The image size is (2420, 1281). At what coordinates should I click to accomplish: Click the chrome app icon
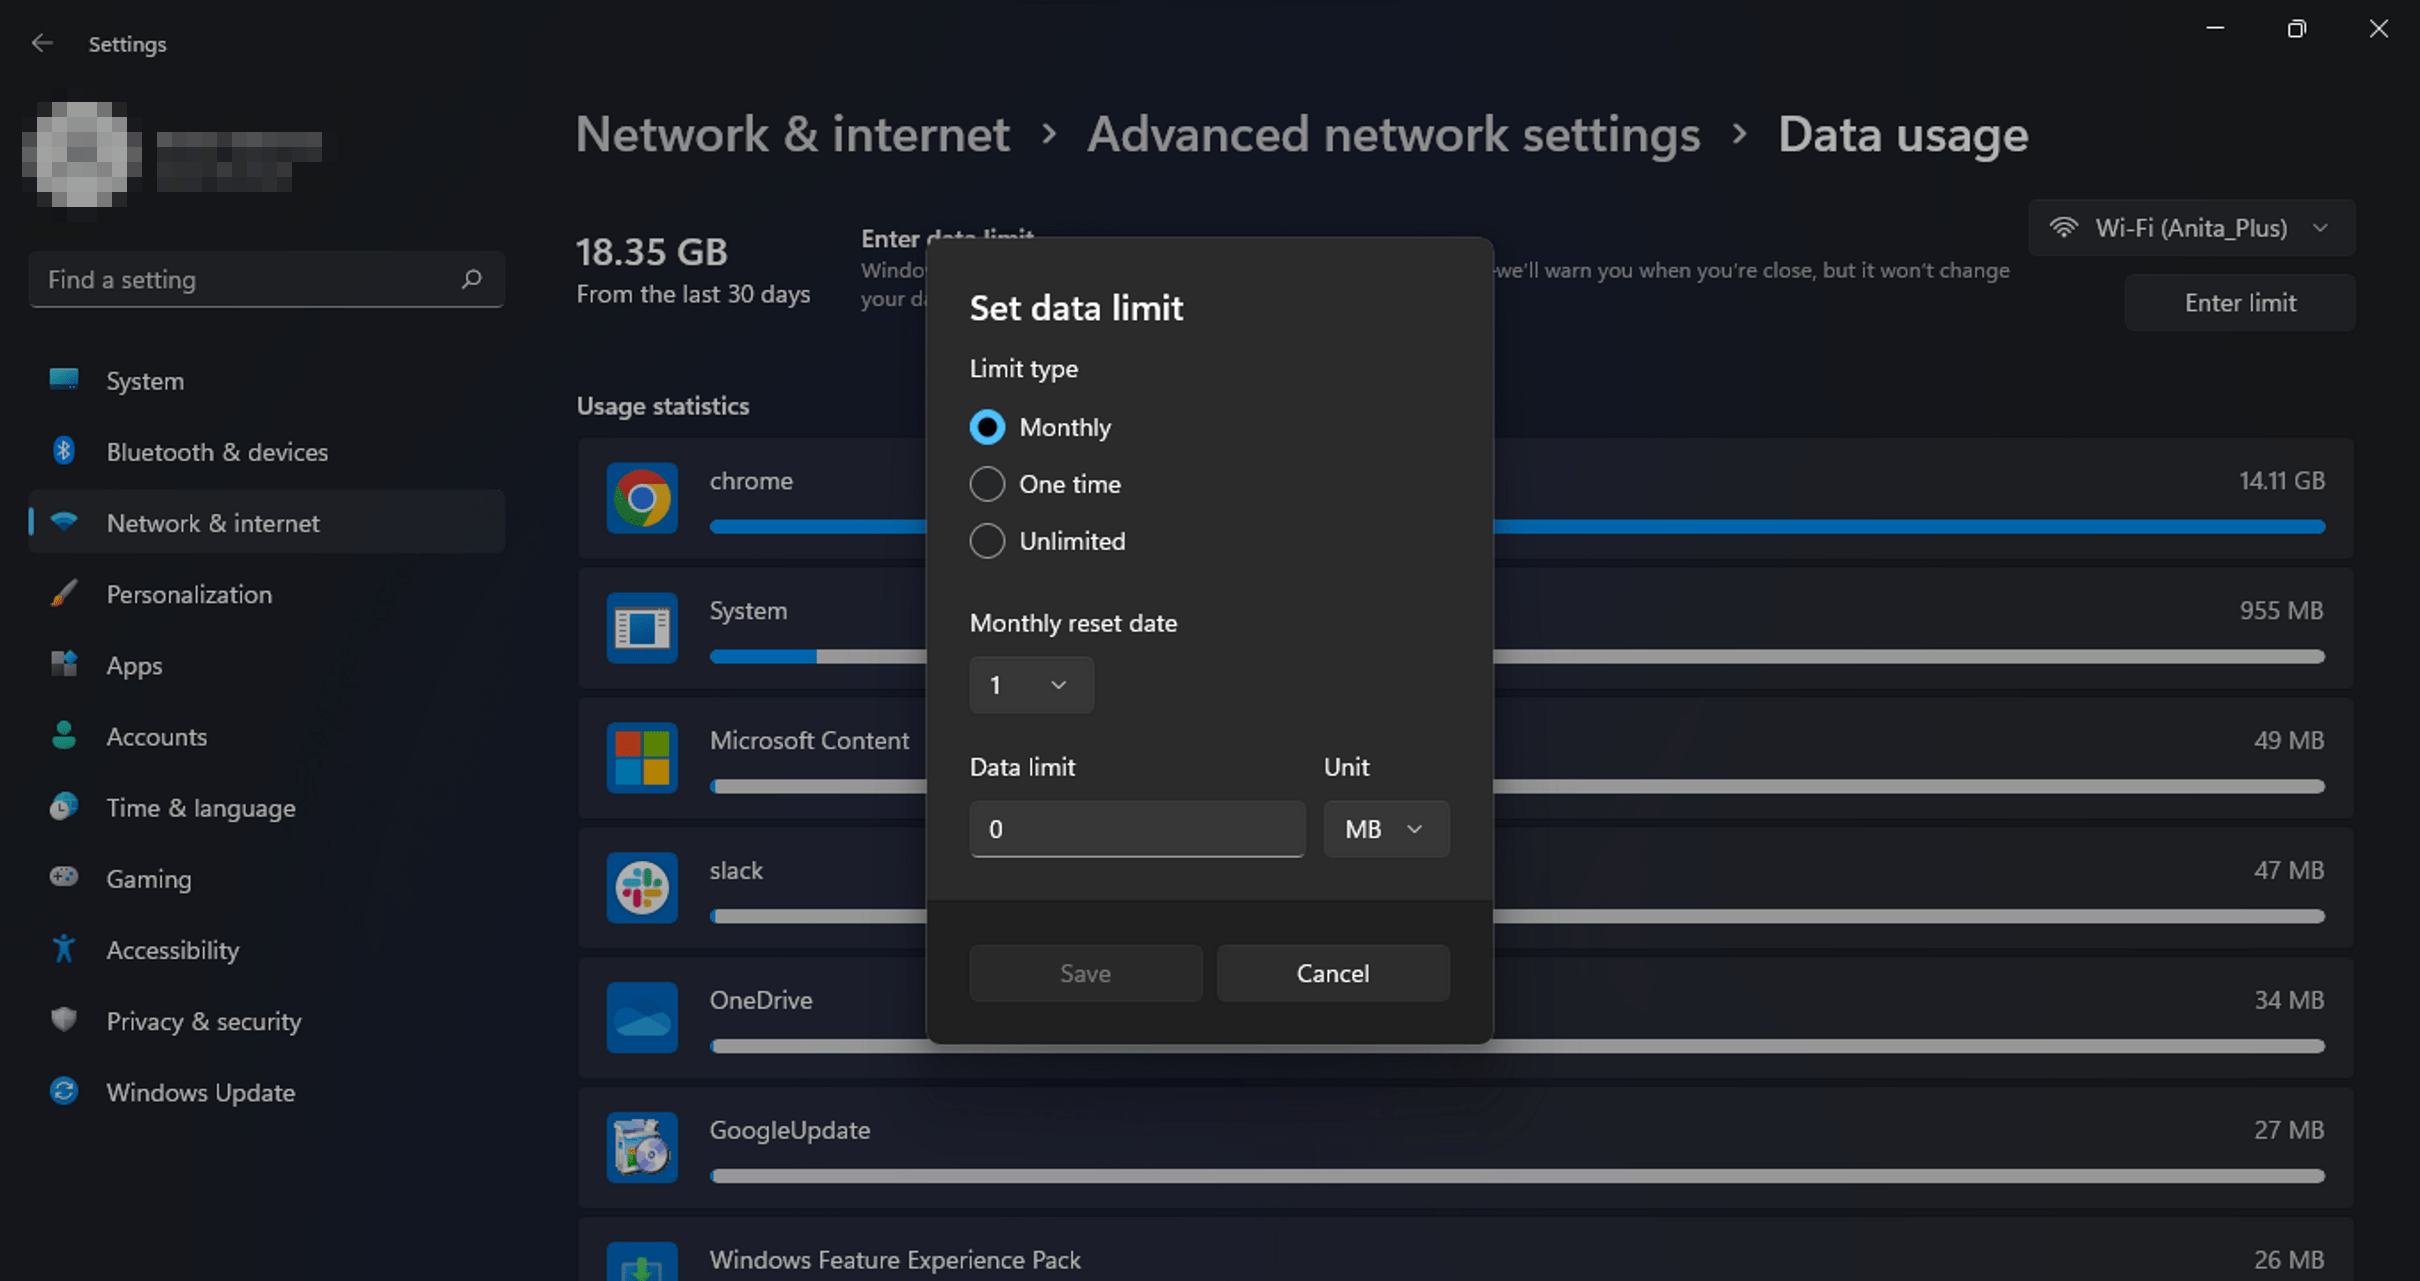[642, 497]
